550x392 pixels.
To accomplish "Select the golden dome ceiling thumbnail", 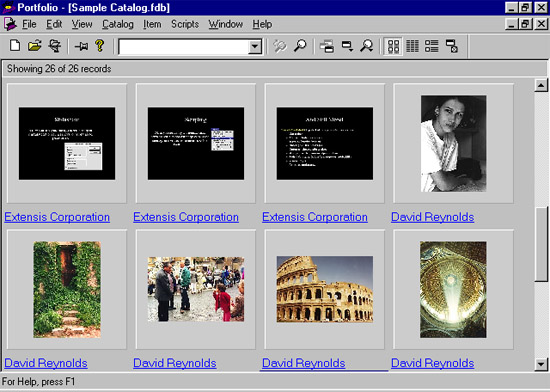I will click(x=453, y=289).
